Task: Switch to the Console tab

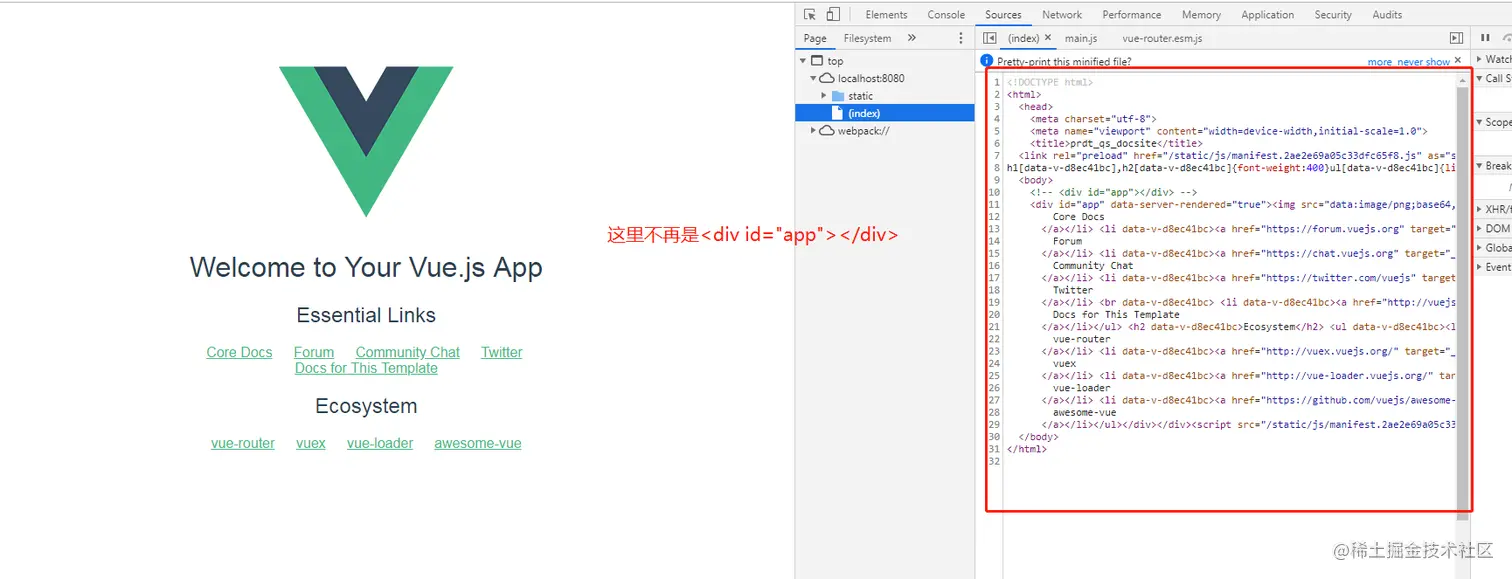Action: 946,15
